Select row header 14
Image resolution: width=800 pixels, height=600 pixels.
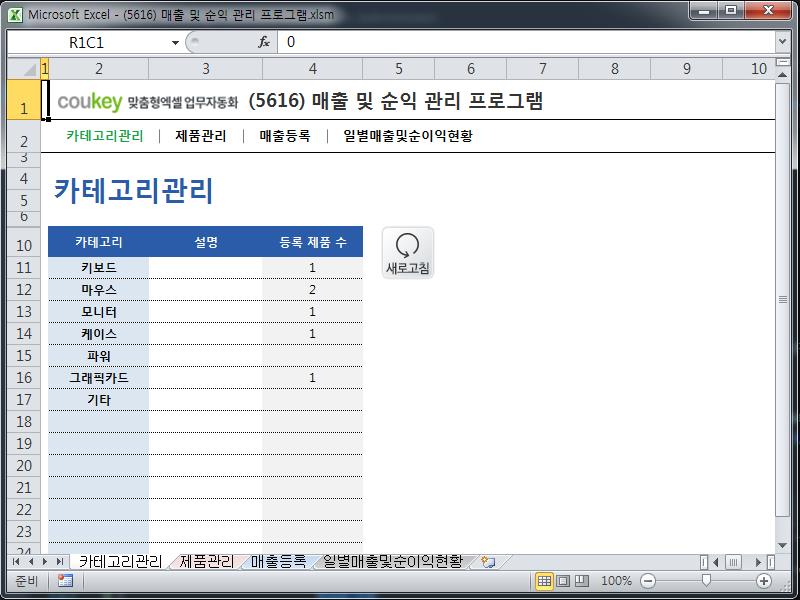point(24,334)
